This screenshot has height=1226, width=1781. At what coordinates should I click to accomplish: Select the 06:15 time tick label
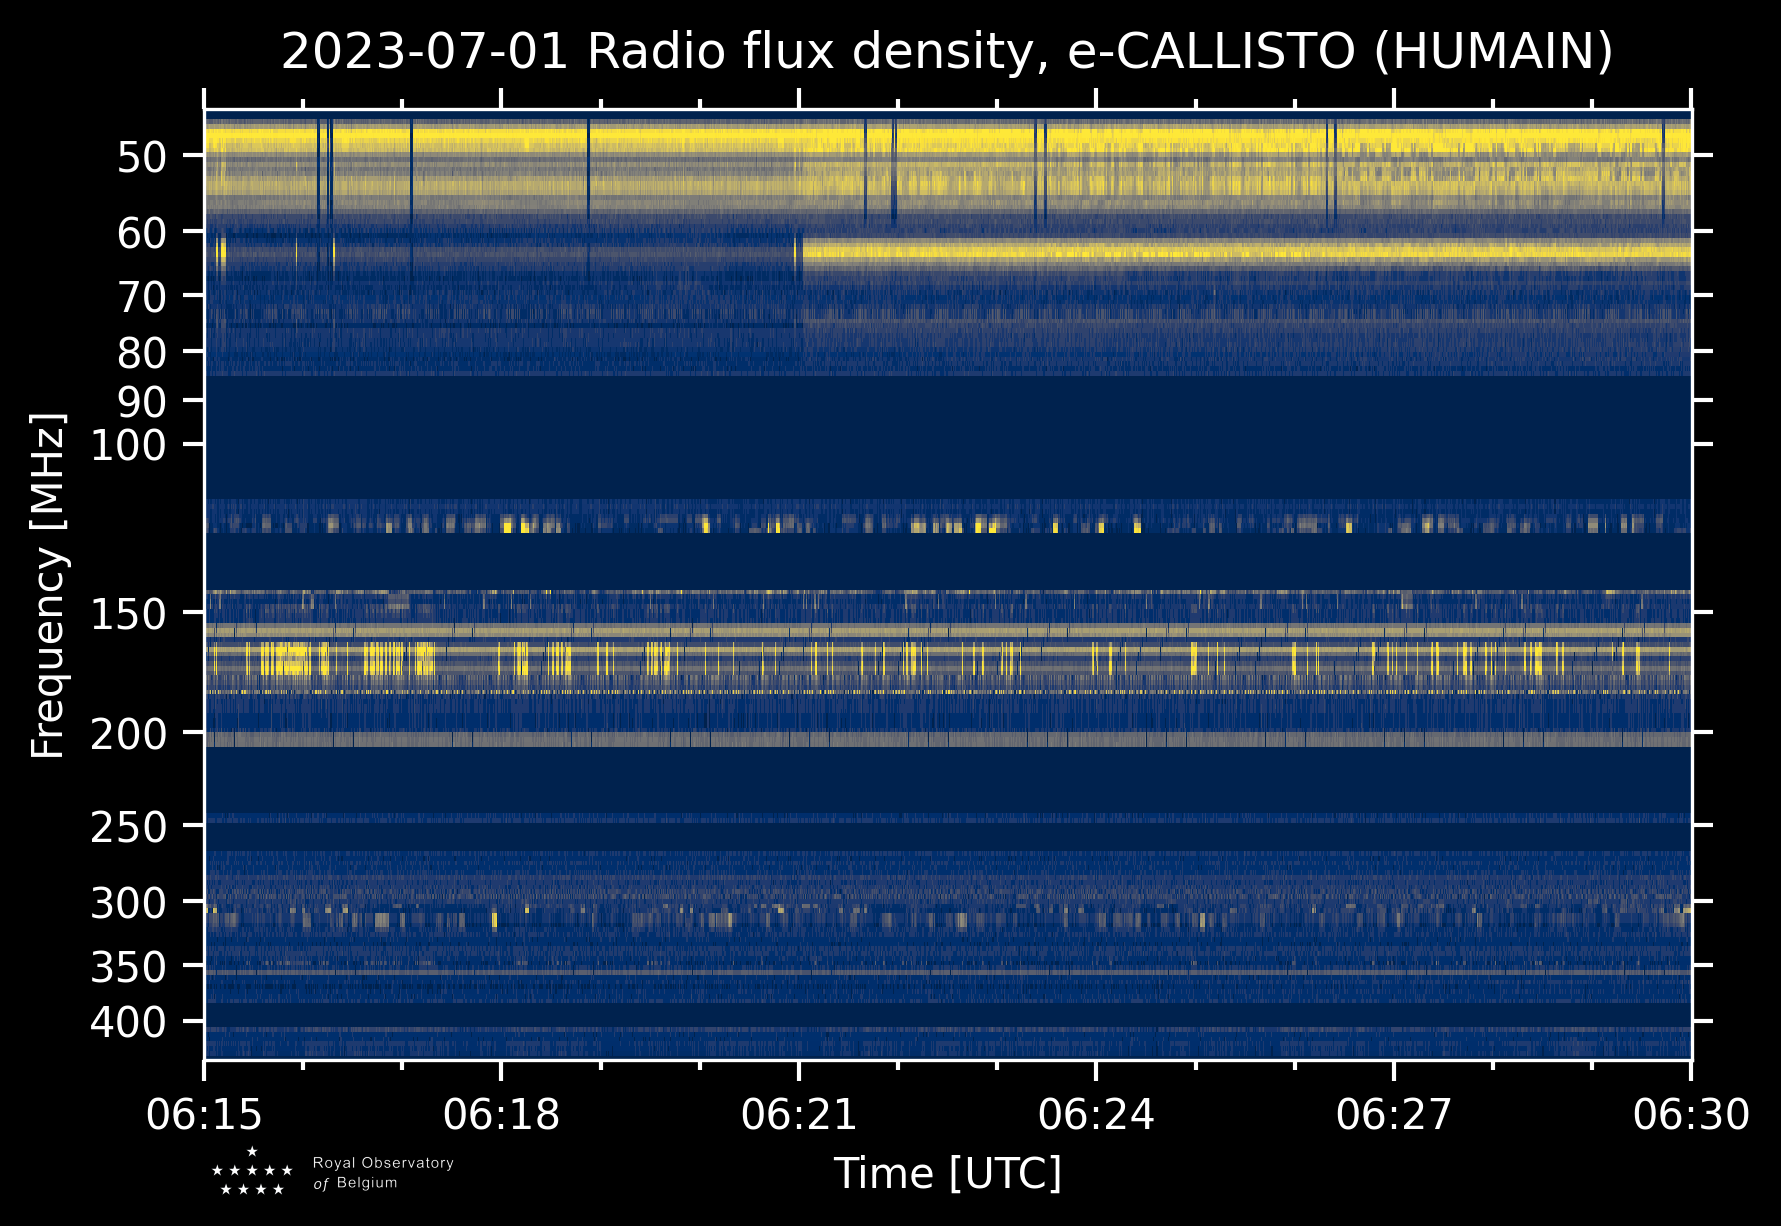[x=205, y=1114]
